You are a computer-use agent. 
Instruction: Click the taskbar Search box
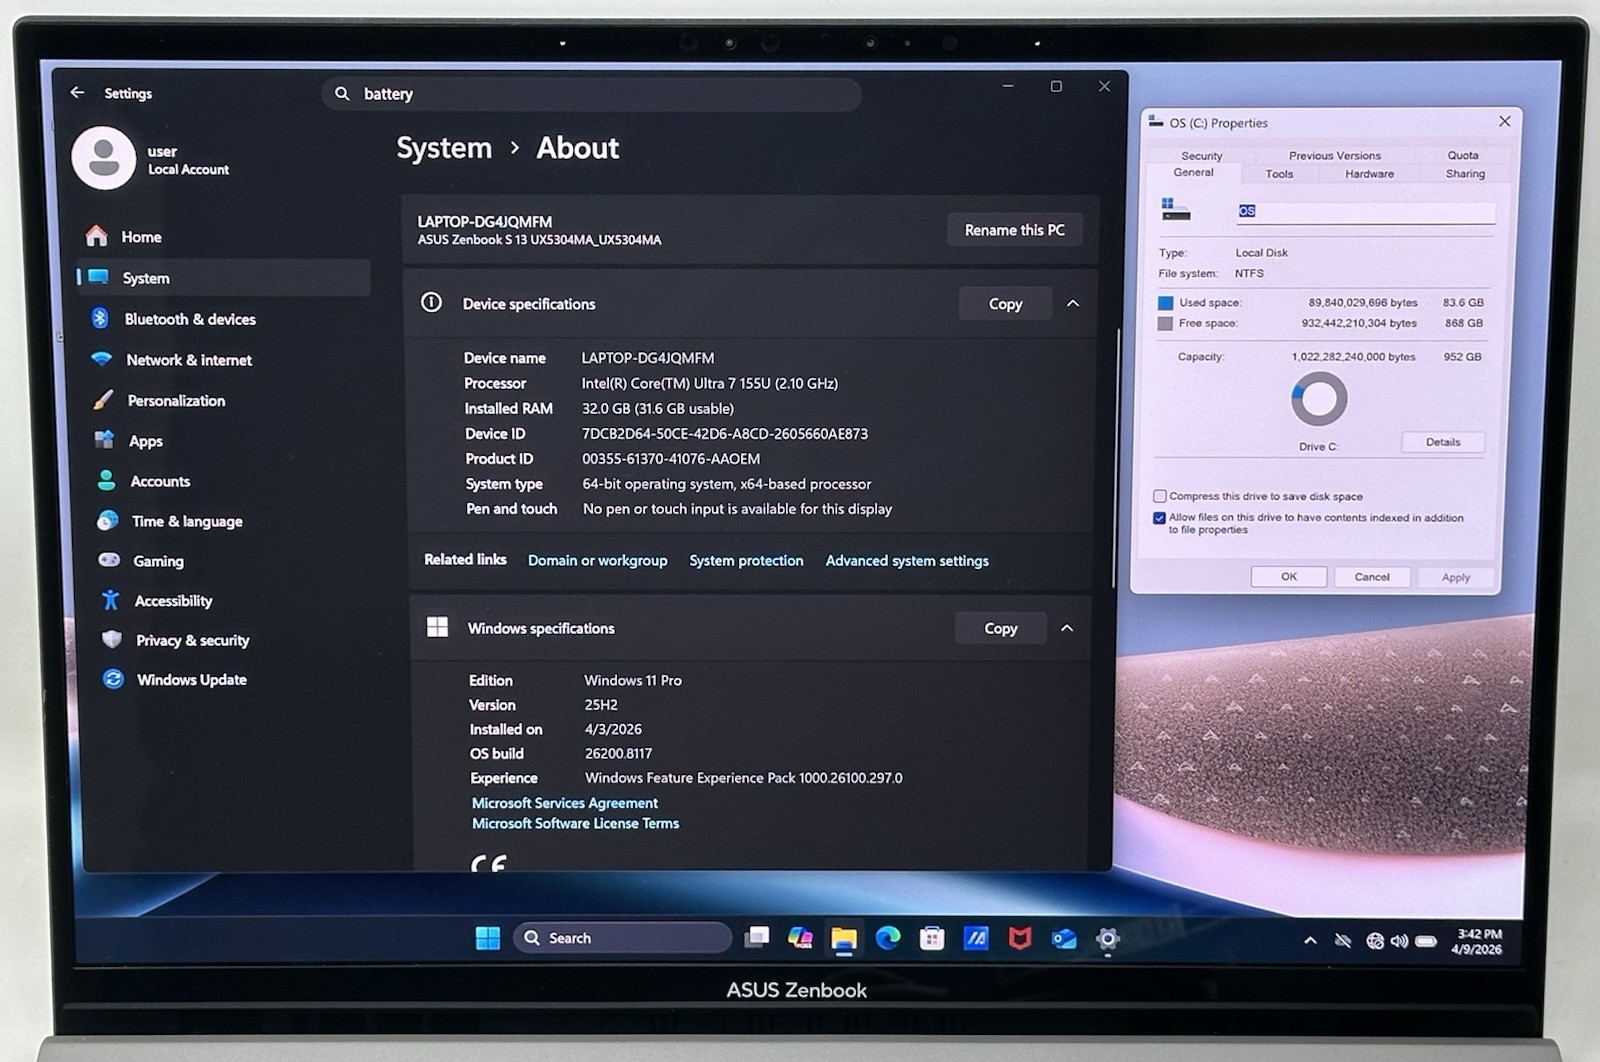click(622, 938)
